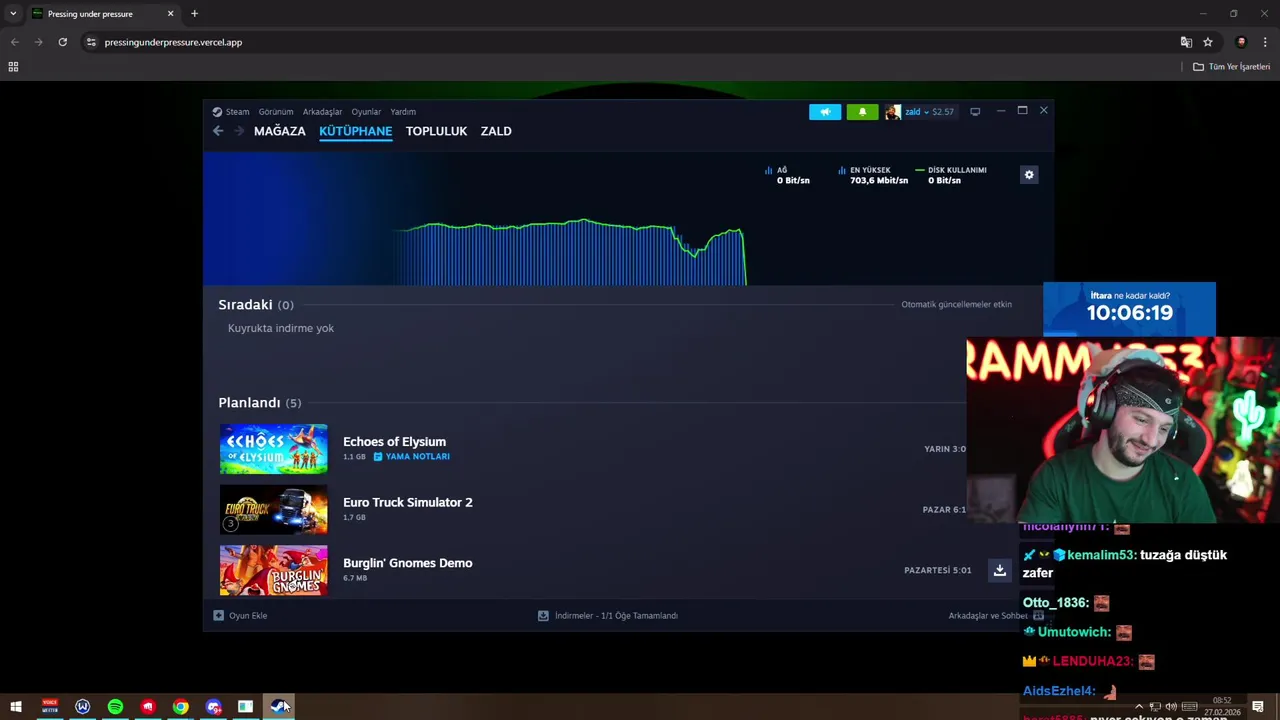Open İndirmeler status at bottom
The image size is (1280, 720).
tap(608, 616)
